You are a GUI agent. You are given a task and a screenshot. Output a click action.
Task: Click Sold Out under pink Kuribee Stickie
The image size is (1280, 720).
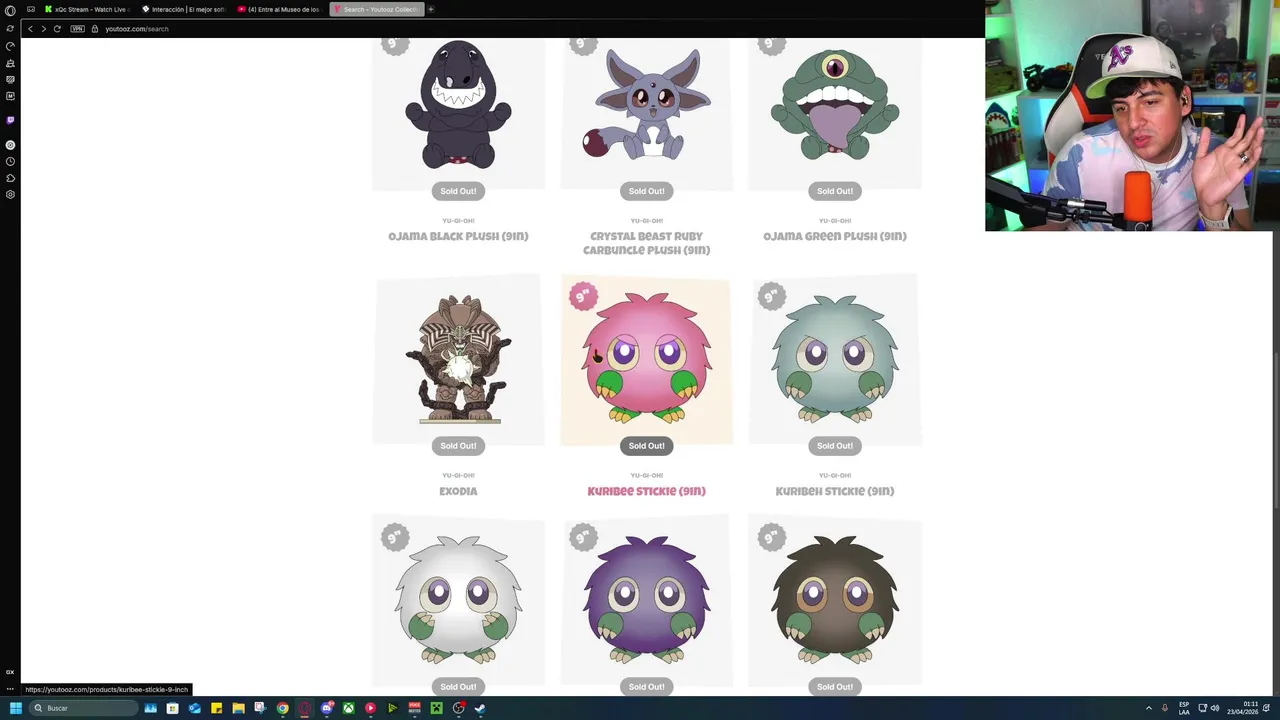coord(646,446)
